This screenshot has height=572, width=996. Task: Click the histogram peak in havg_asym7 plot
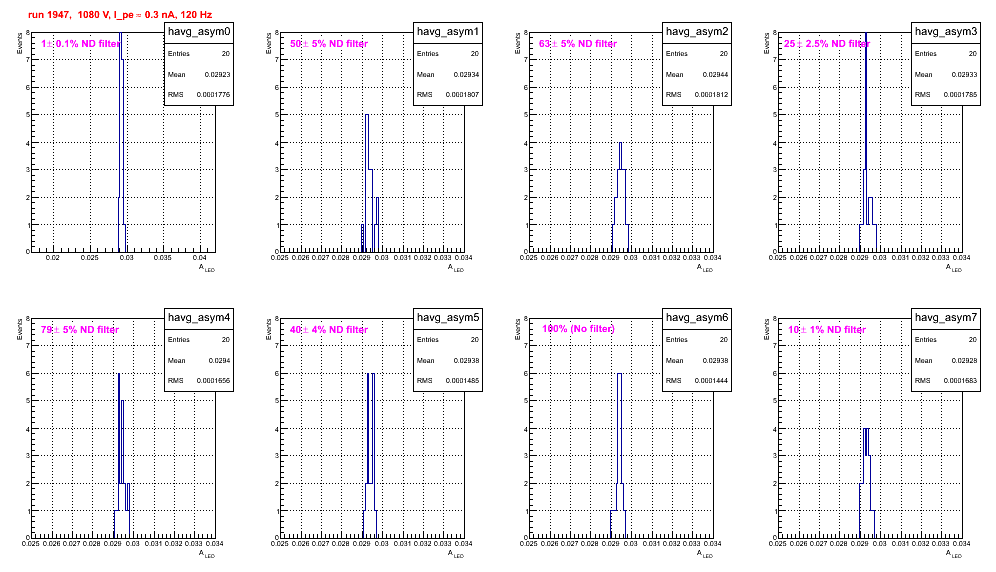point(866,429)
